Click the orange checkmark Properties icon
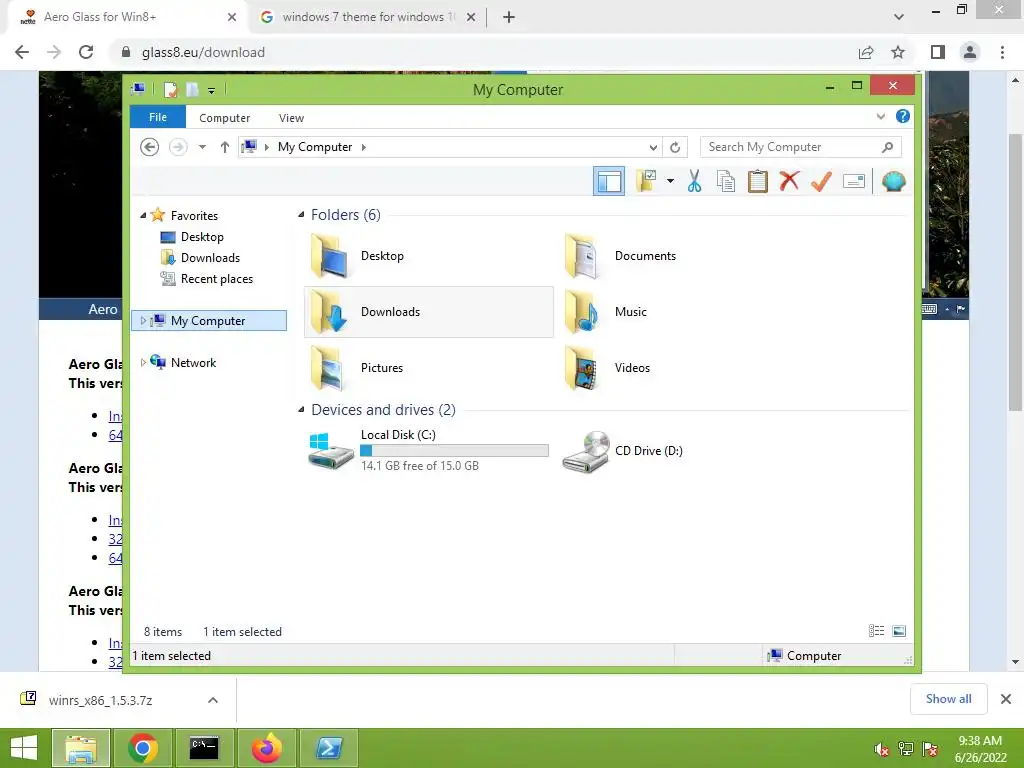Image resolution: width=1024 pixels, height=768 pixels. 821,181
